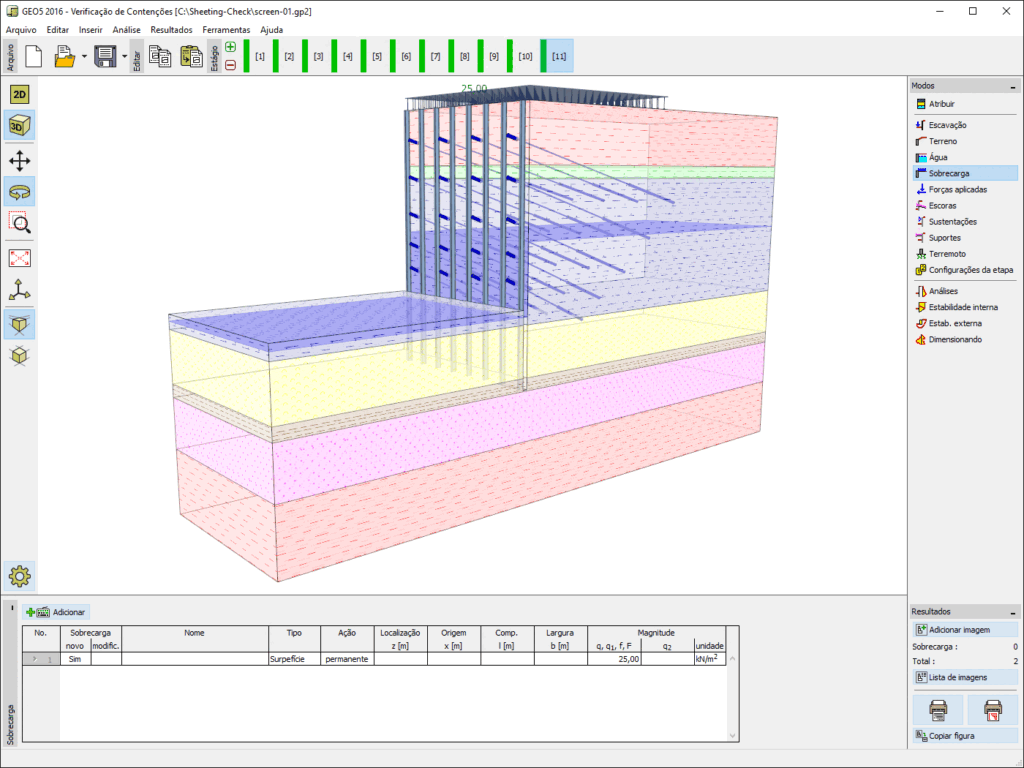The image size is (1024, 768).
Task: Expand the save options dropdown arrow
Action: pos(124,56)
